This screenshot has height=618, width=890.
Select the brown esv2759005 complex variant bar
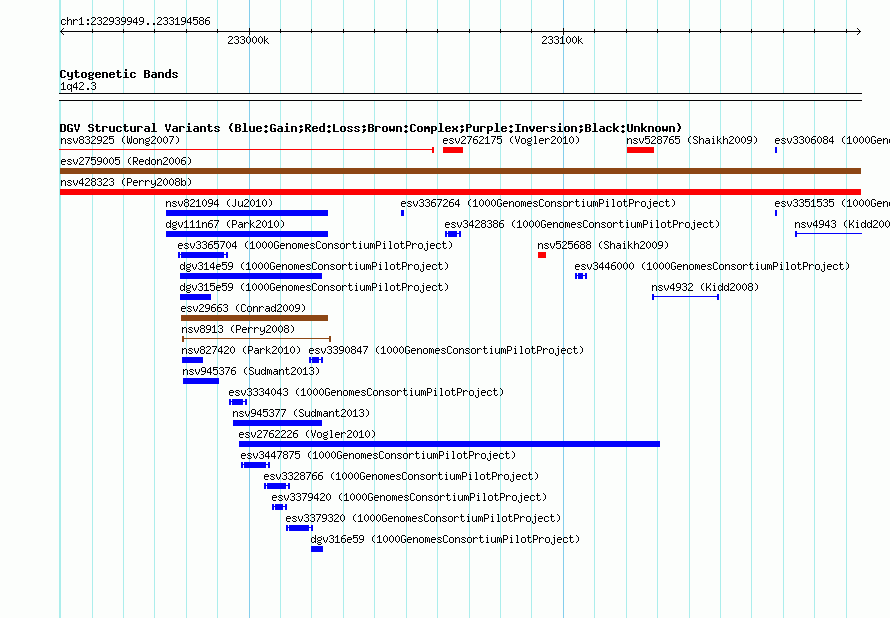pos(460,171)
